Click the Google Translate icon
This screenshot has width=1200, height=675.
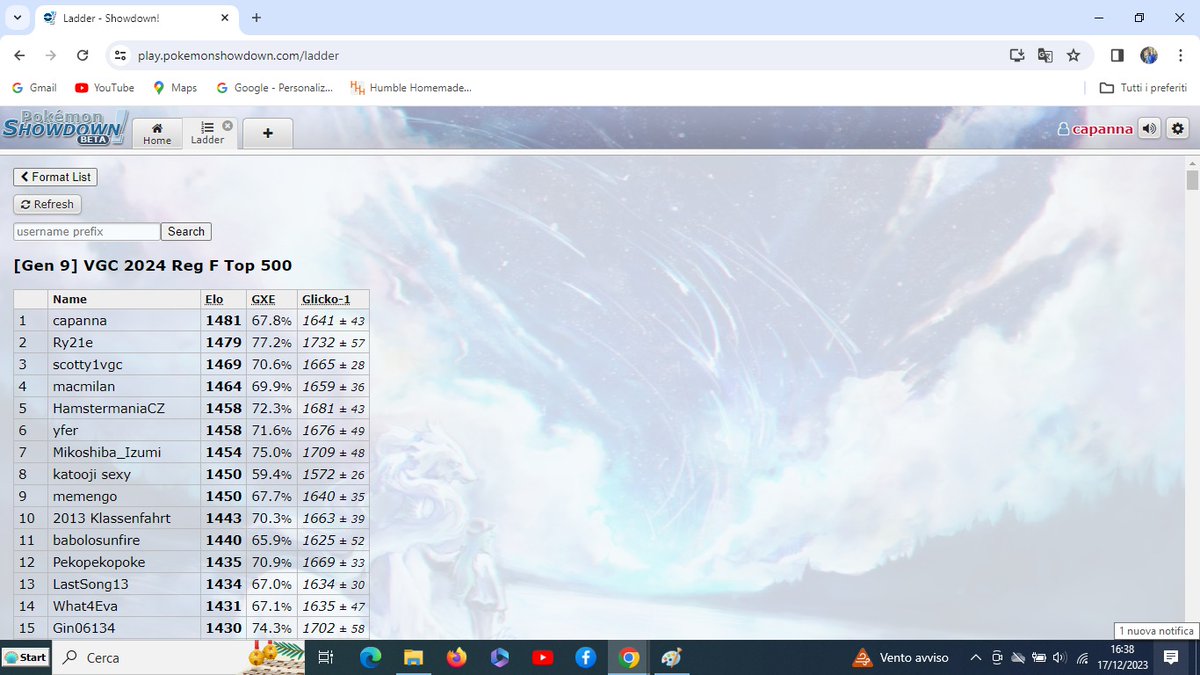[x=1045, y=56]
